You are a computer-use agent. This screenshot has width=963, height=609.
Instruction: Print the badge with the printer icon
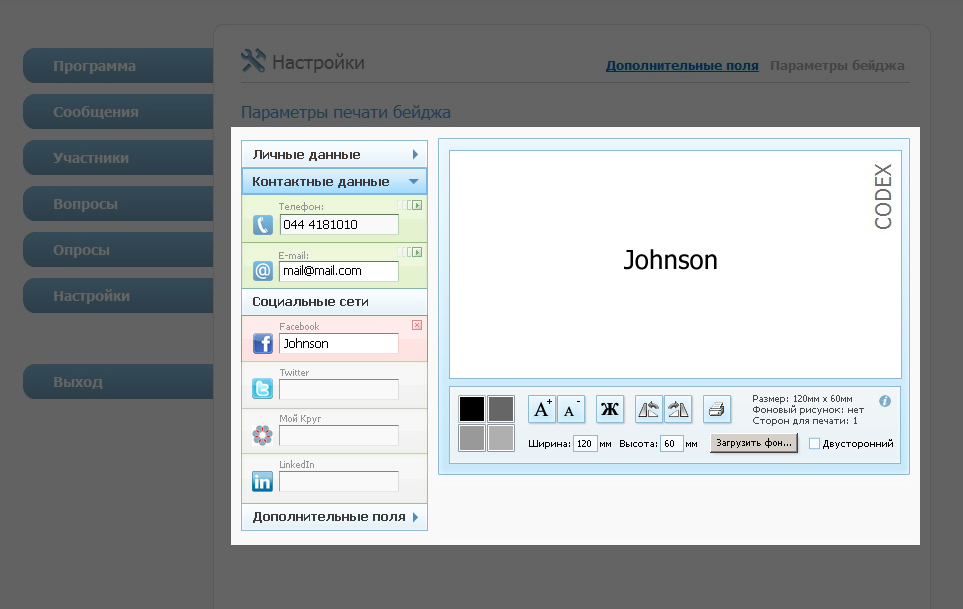pyautogui.click(x=717, y=409)
